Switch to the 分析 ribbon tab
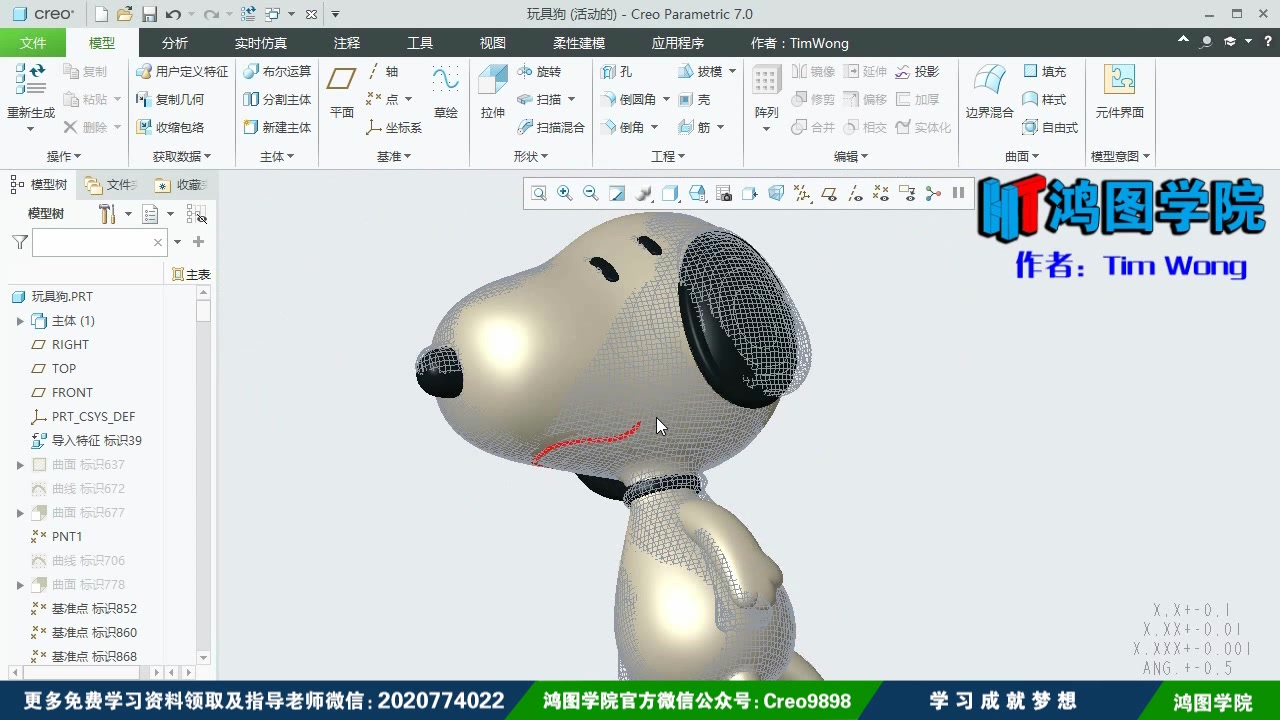Screen dimensions: 1280x720 point(174,42)
